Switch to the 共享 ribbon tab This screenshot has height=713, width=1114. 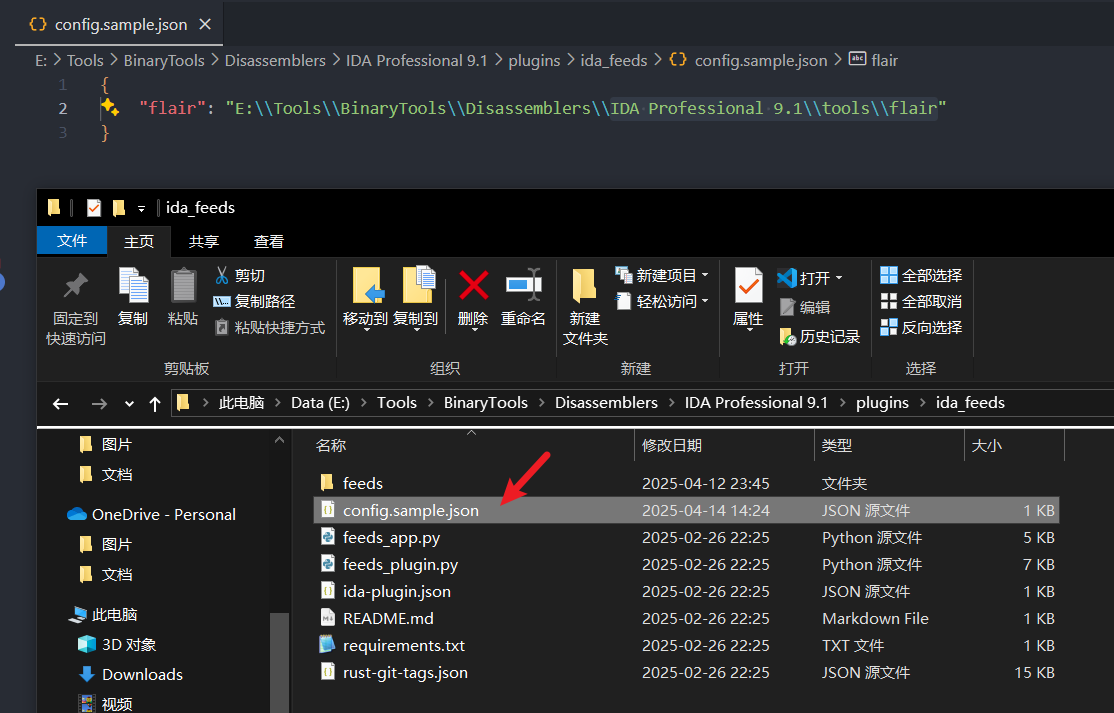tap(203, 241)
